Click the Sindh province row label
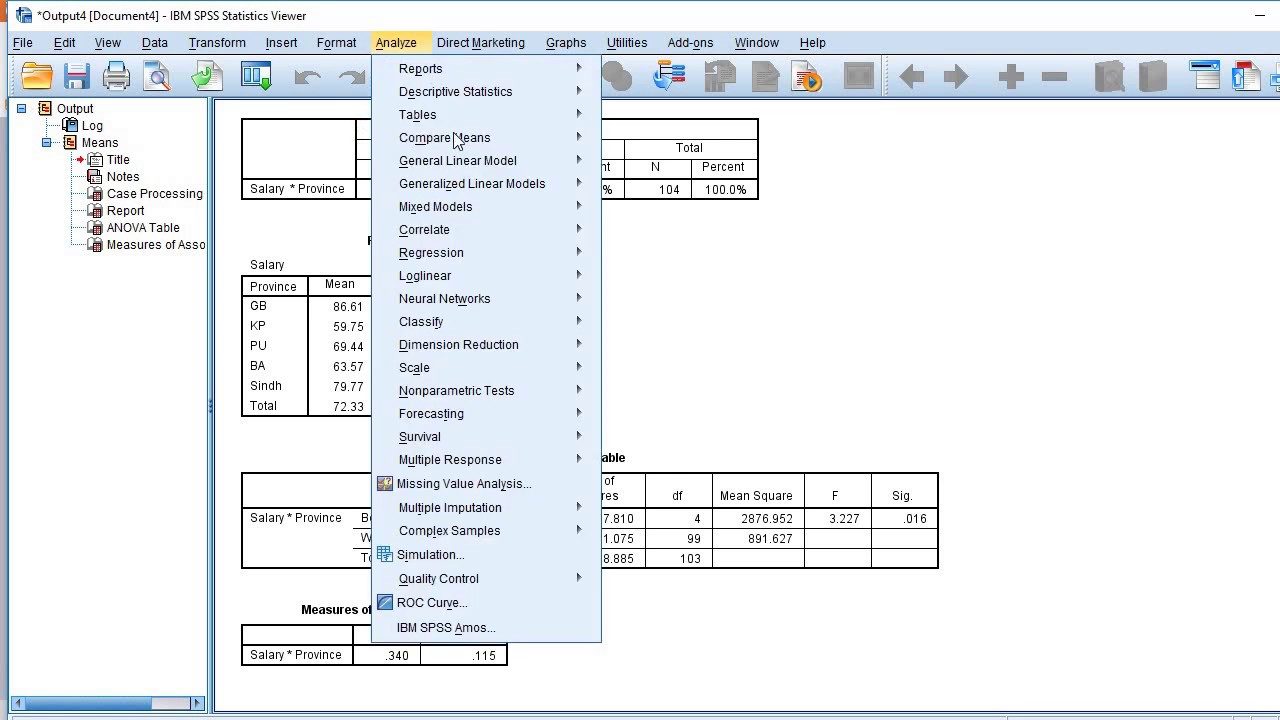Screen dimensions: 1280x720 [266, 386]
